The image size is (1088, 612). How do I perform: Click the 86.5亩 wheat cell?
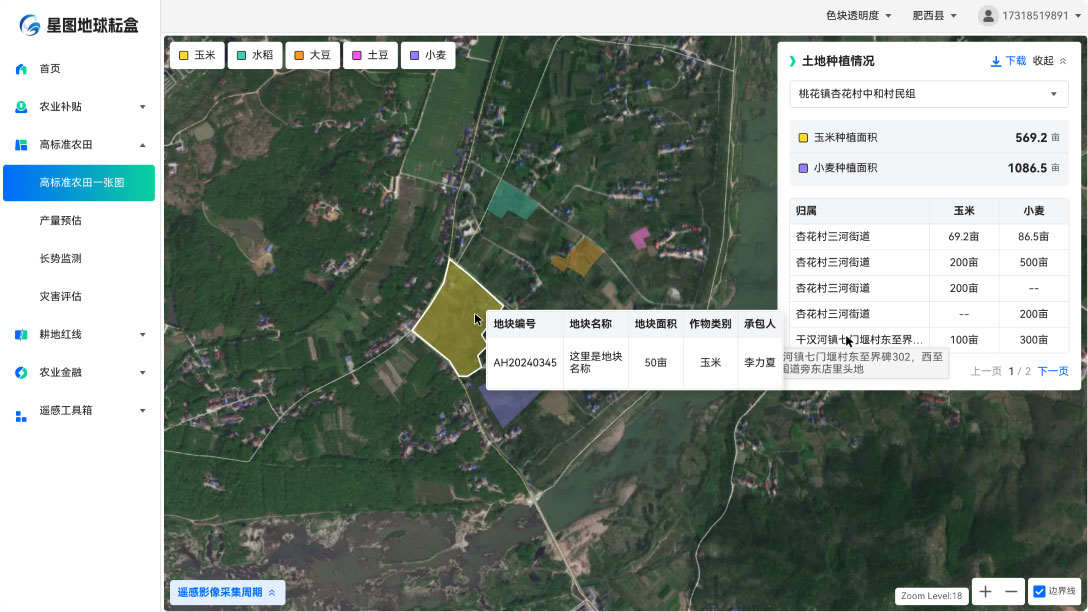(x=1033, y=237)
